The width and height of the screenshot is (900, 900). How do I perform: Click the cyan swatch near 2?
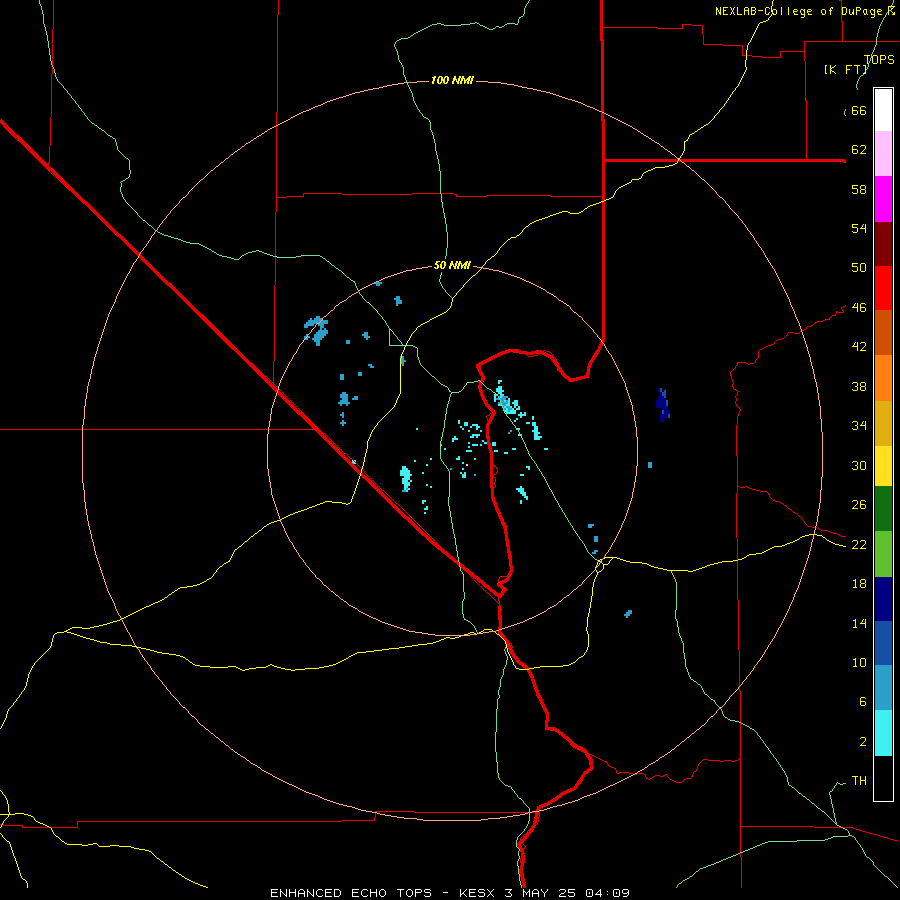[883, 733]
